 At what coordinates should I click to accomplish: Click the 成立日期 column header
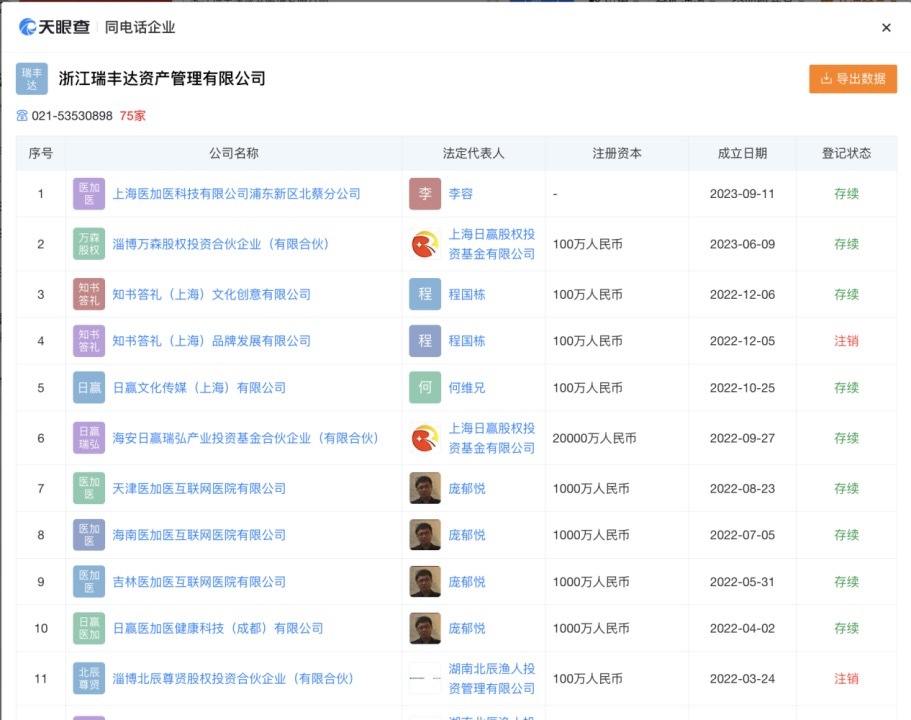(x=743, y=153)
